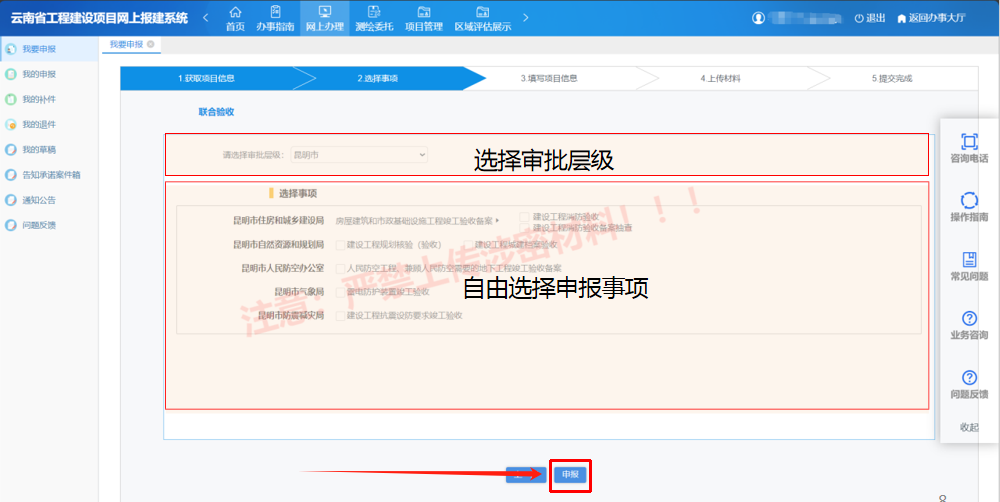The width and height of the screenshot is (1000, 502).
Task: Click step 1.获取项目信息
Action: coord(206,78)
